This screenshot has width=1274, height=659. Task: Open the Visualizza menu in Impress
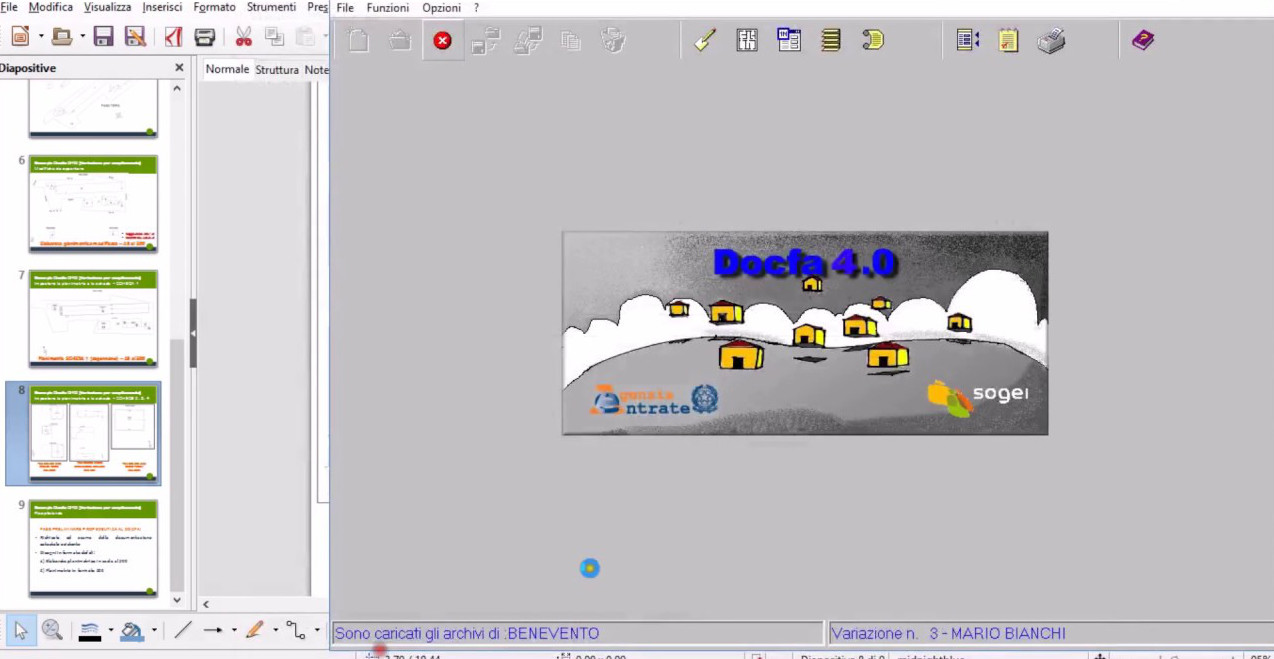[x=108, y=7]
